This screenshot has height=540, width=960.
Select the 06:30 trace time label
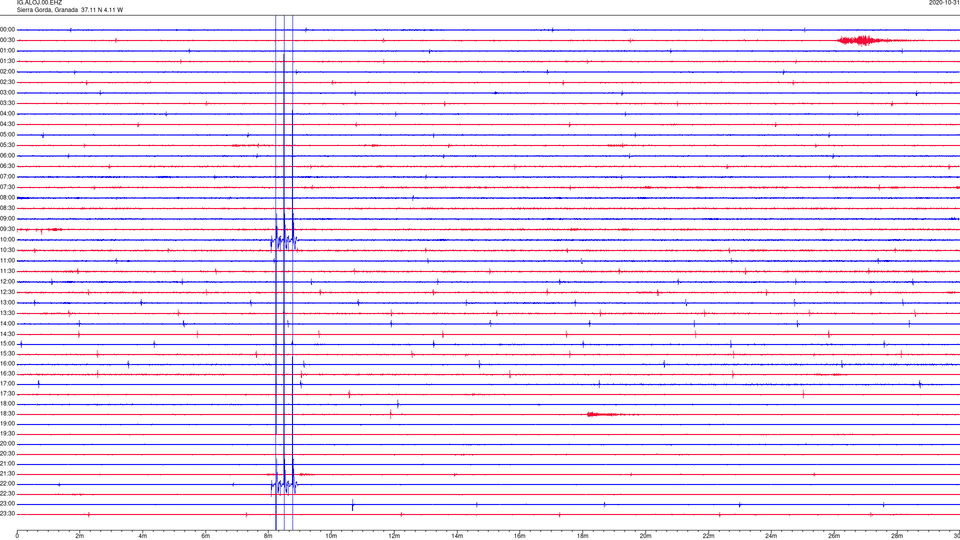pos(7,166)
